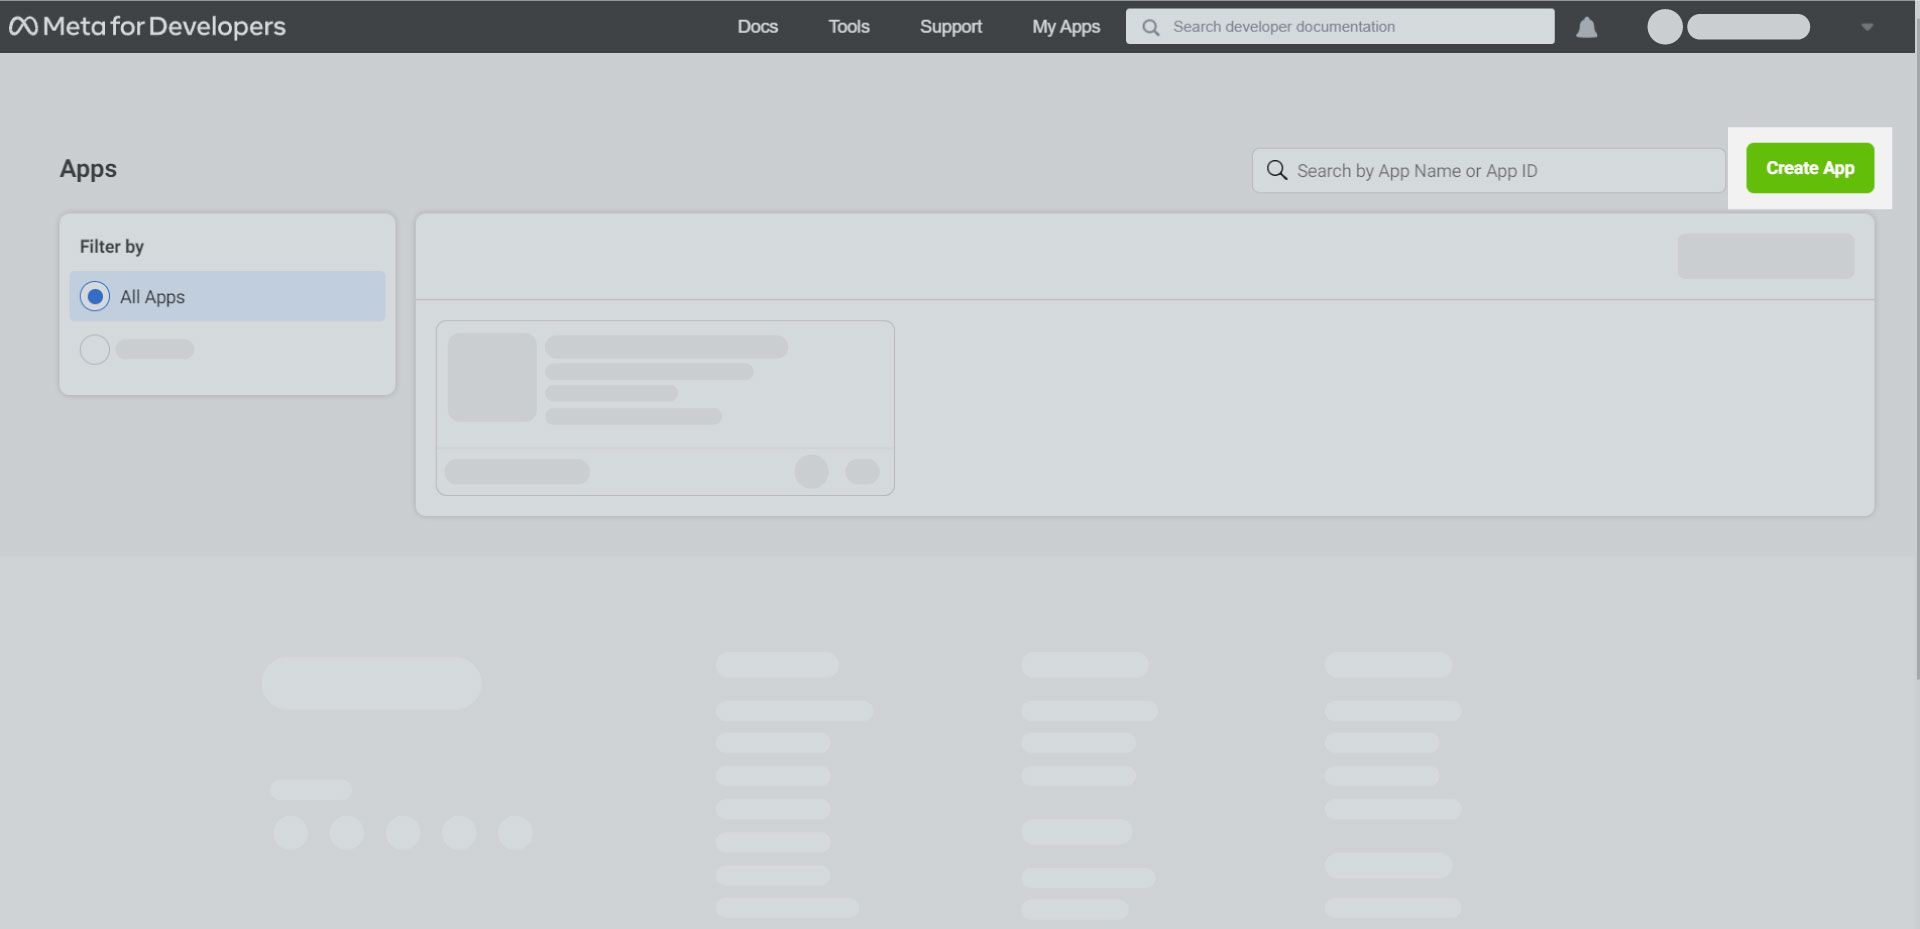Open the Tools menu
1920x929 pixels.
848,27
